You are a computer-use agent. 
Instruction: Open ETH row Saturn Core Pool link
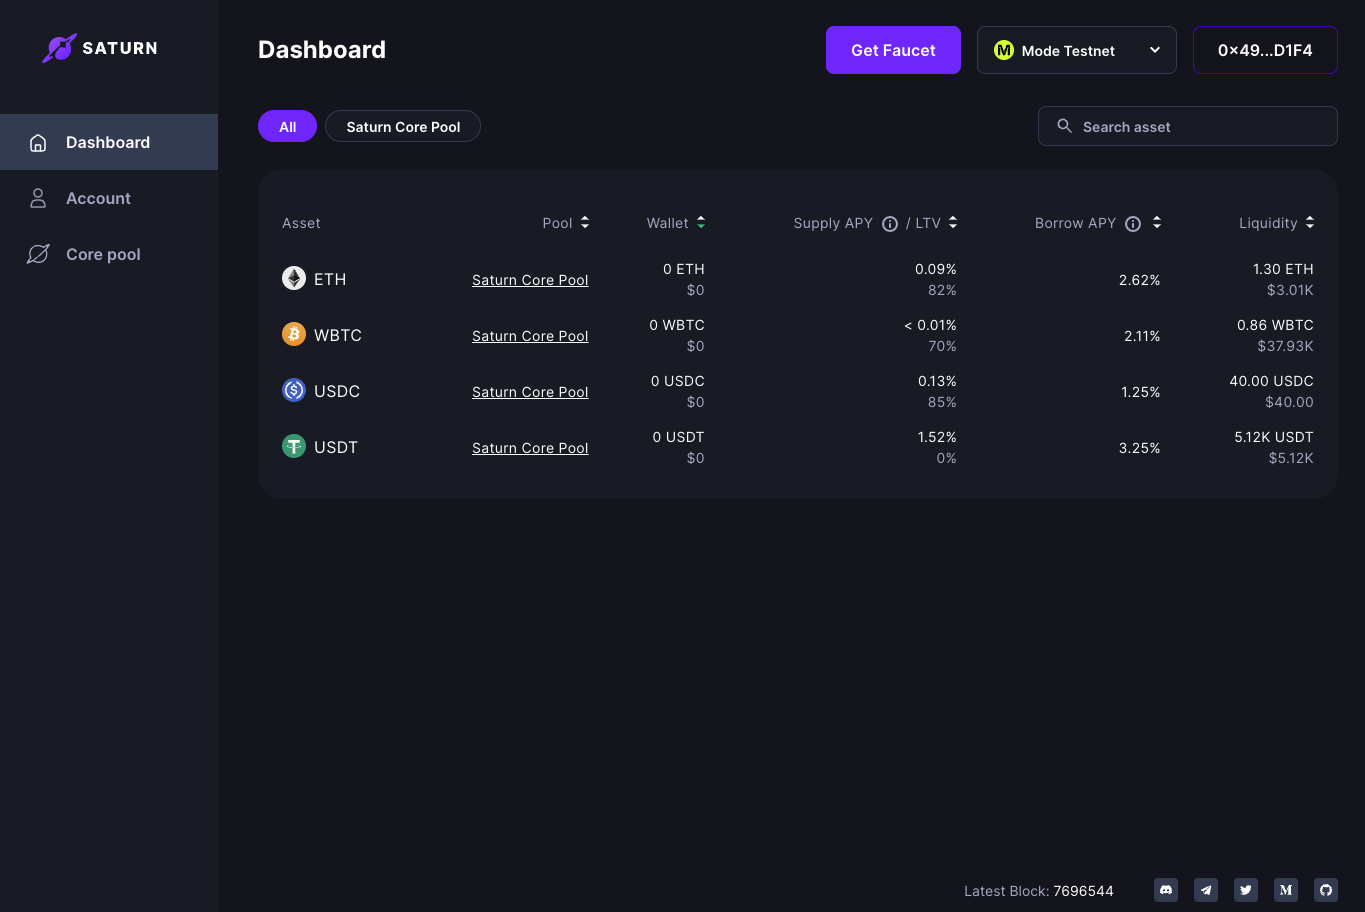[x=530, y=280]
